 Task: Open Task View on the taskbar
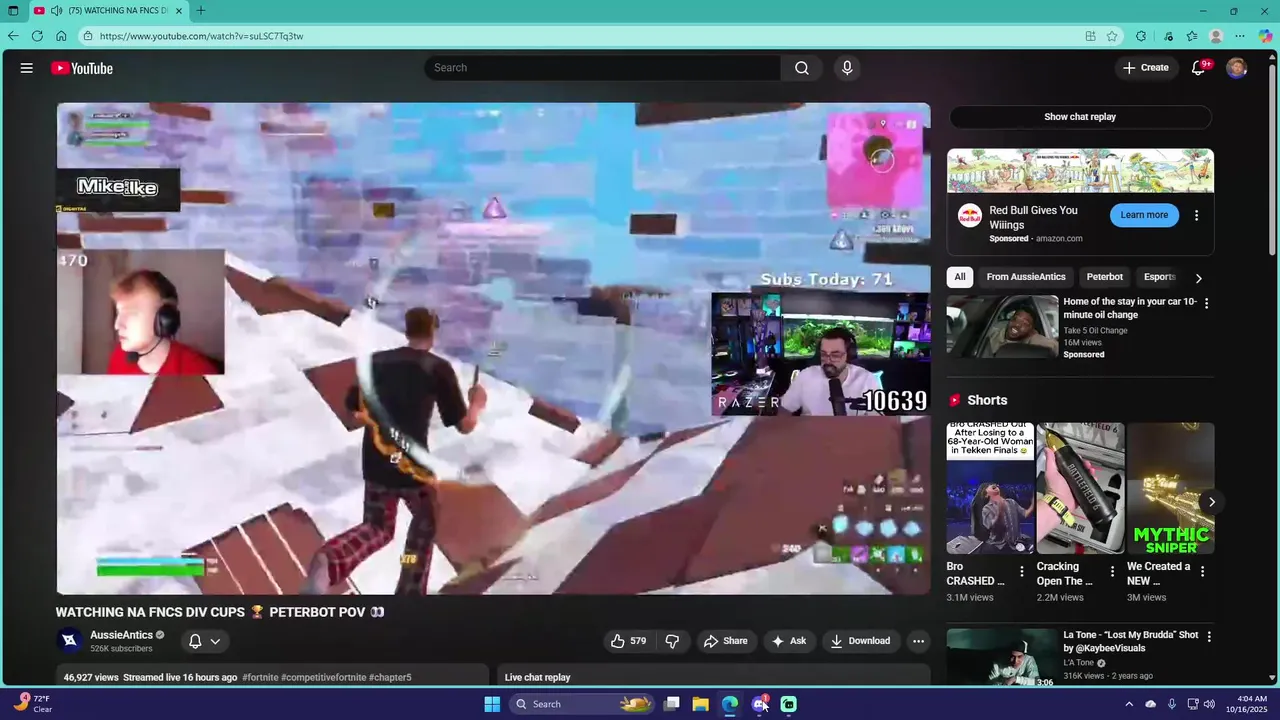pyautogui.click(x=672, y=704)
